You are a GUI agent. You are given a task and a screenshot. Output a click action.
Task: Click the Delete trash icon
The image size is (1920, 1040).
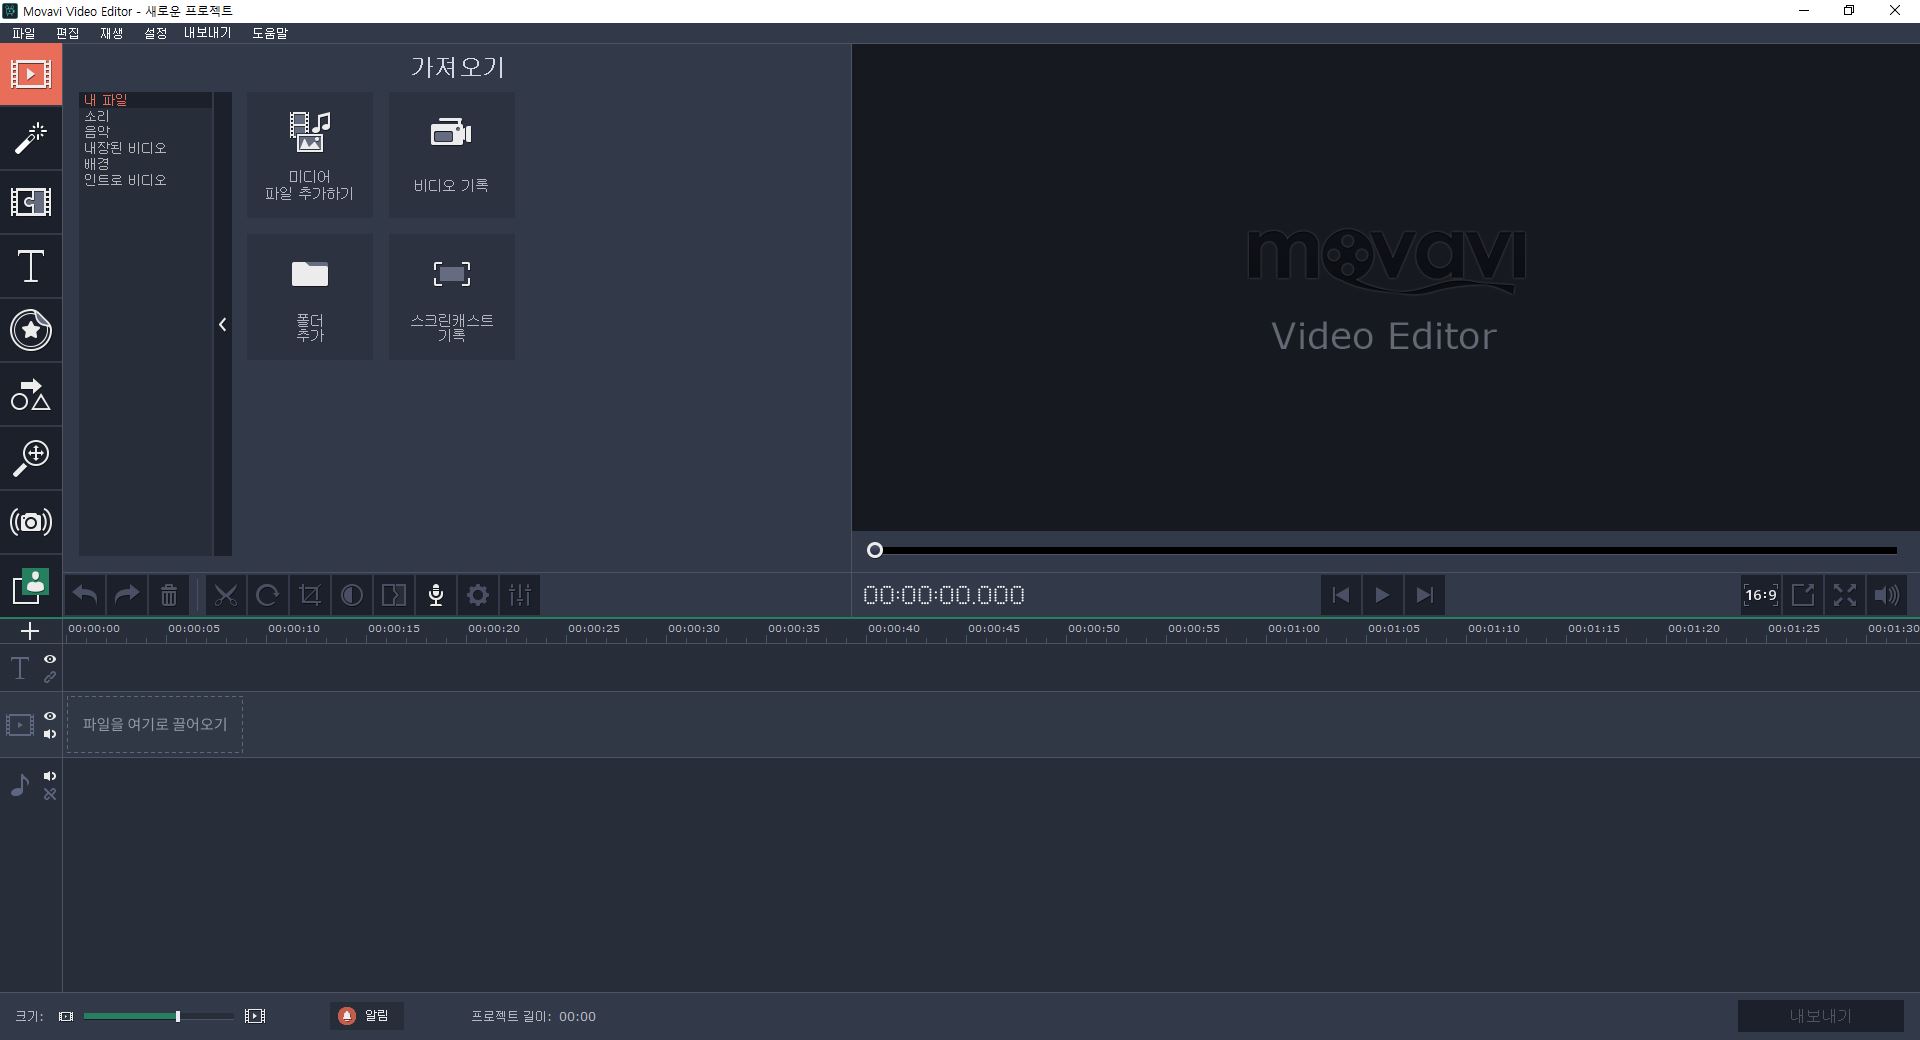[169, 595]
